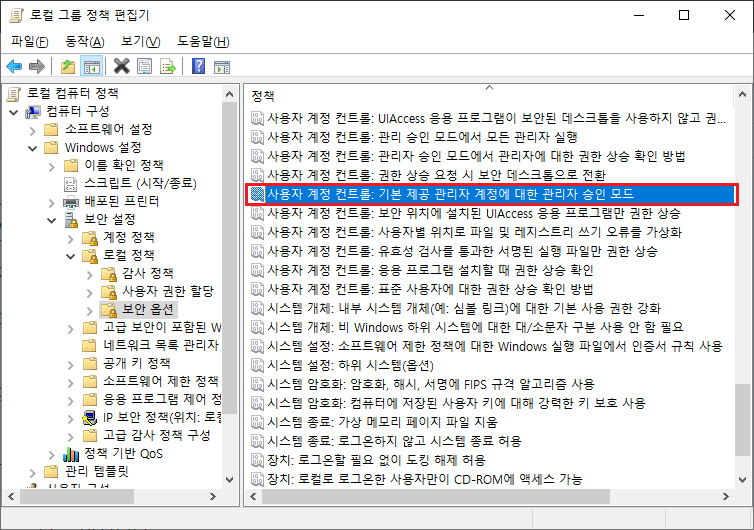Click the Forward arrow toolbar icon

[x=37, y=66]
